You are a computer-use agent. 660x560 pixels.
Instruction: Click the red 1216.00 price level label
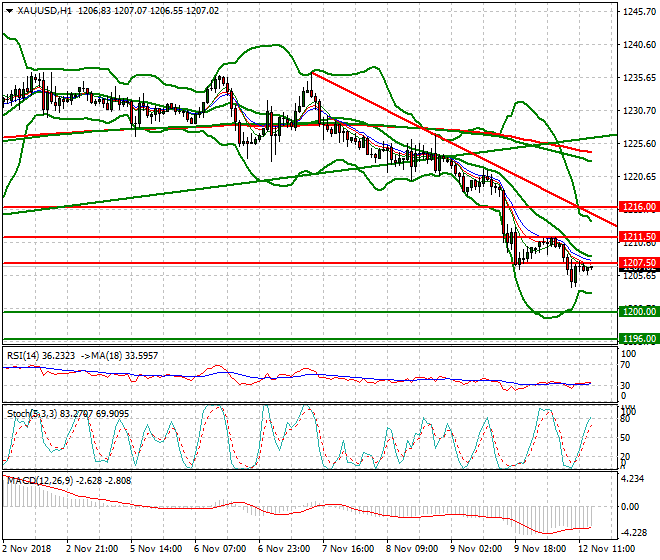click(639, 207)
